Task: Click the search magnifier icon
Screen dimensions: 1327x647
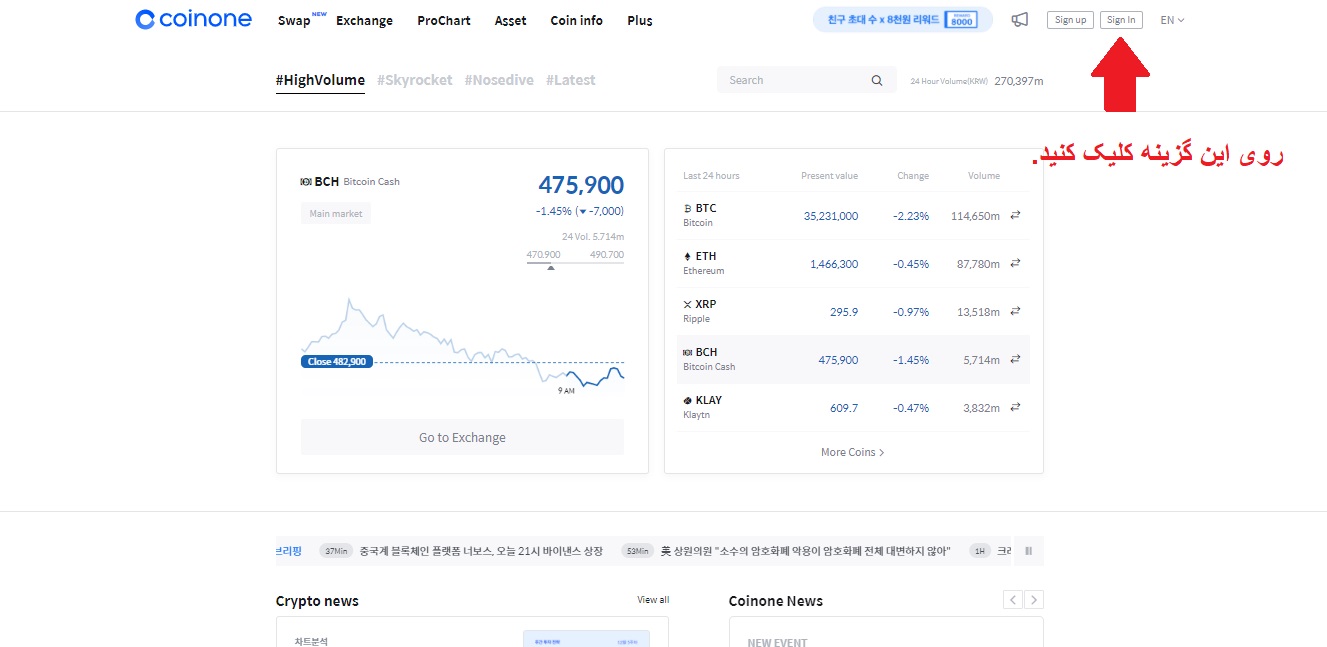Action: point(877,80)
